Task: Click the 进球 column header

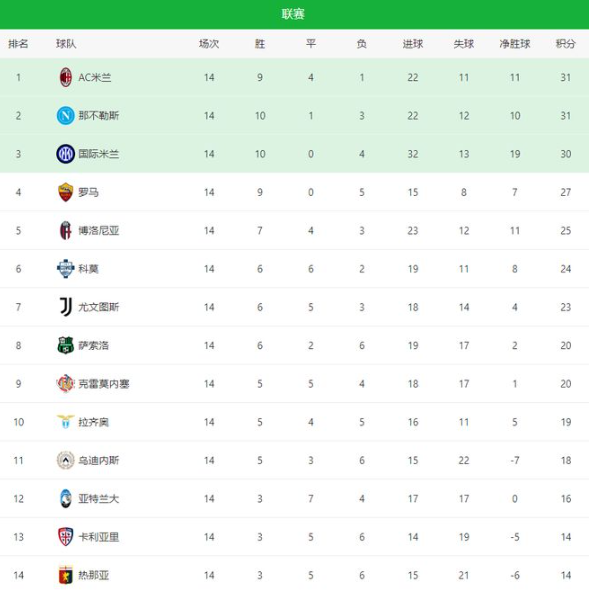Action: [413, 44]
